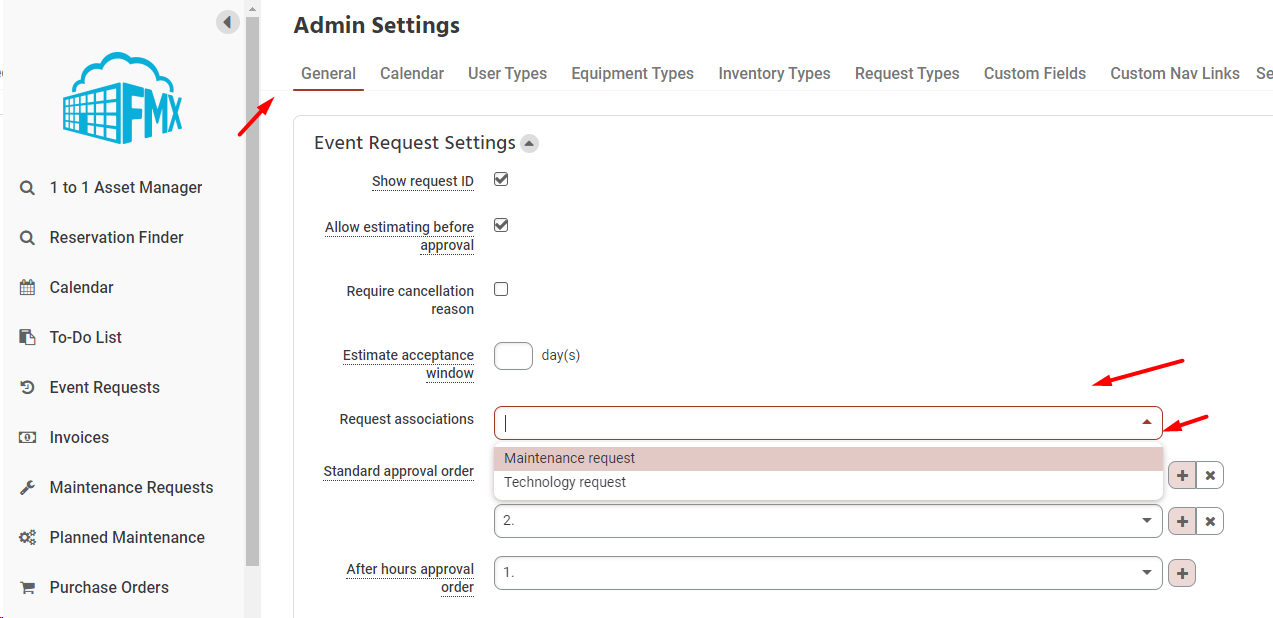Click the To-Do List clipboard icon
The width and height of the screenshot is (1273, 618).
[28, 337]
